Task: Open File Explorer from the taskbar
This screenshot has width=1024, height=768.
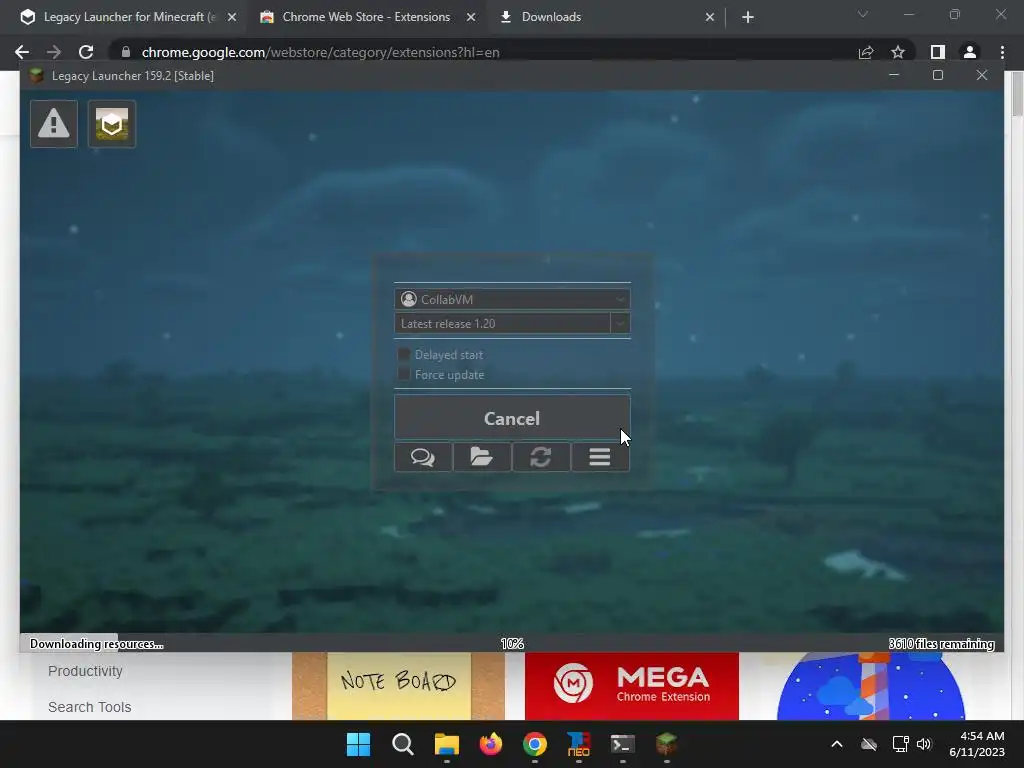Action: click(447, 744)
